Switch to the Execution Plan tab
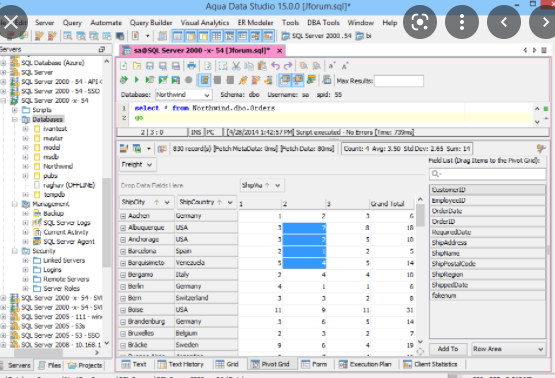The height and width of the screenshot is (378, 555). point(365,364)
